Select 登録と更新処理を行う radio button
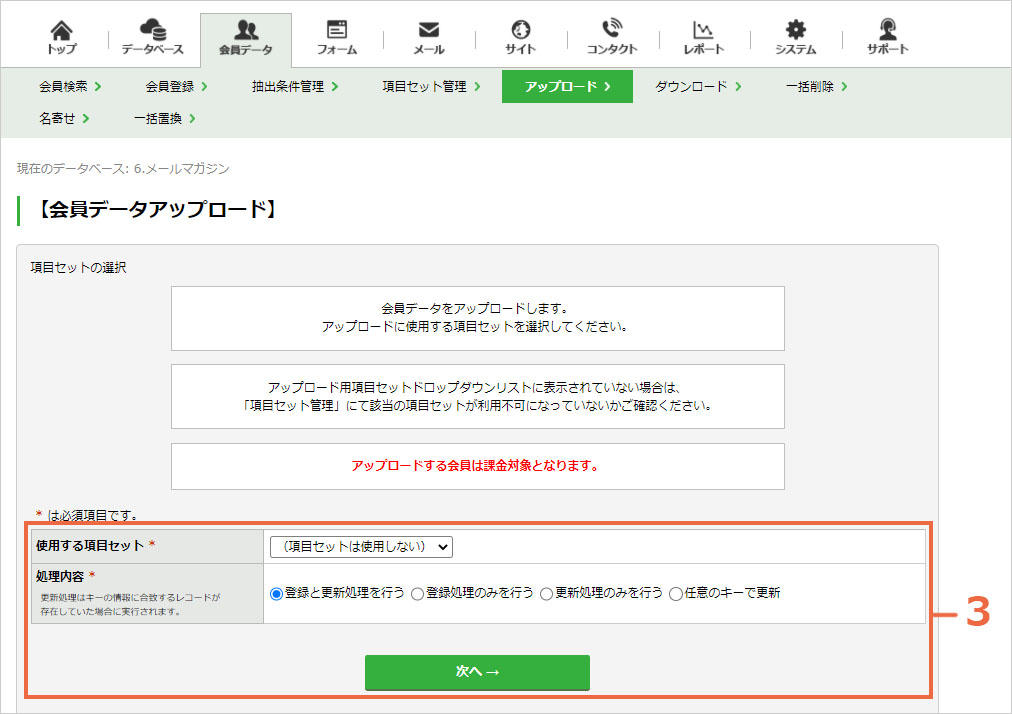The width and height of the screenshot is (1012, 714). [x=276, y=594]
